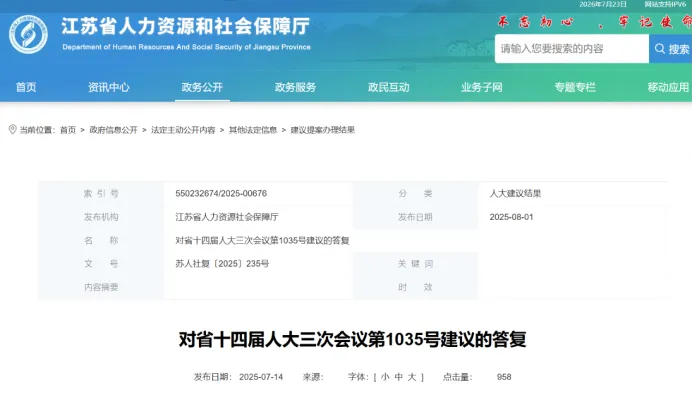The width and height of the screenshot is (693, 395).
Task: Open 资讯中心 menu
Action: click(x=109, y=87)
